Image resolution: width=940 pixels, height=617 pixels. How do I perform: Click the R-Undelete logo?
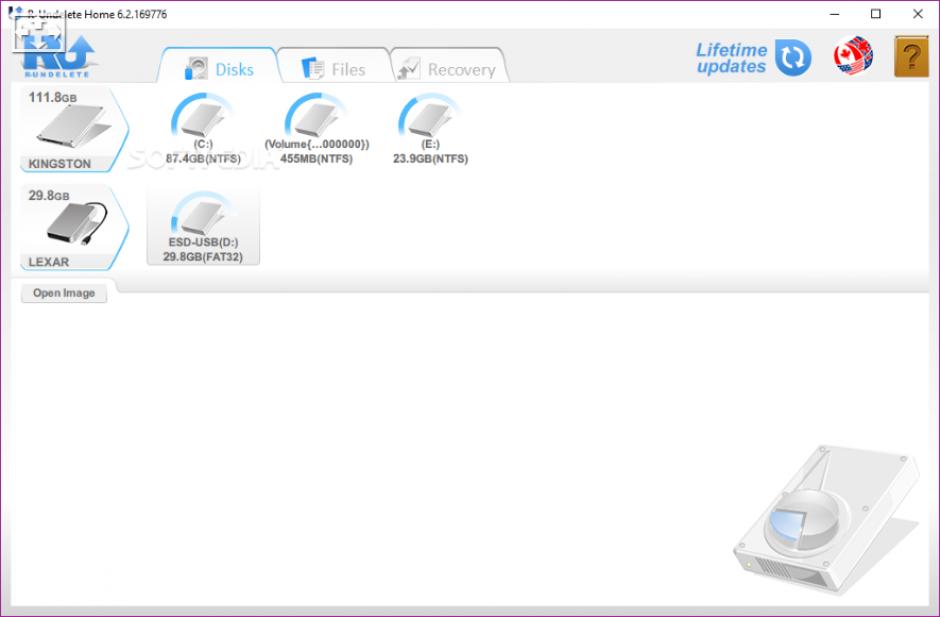tap(57, 56)
